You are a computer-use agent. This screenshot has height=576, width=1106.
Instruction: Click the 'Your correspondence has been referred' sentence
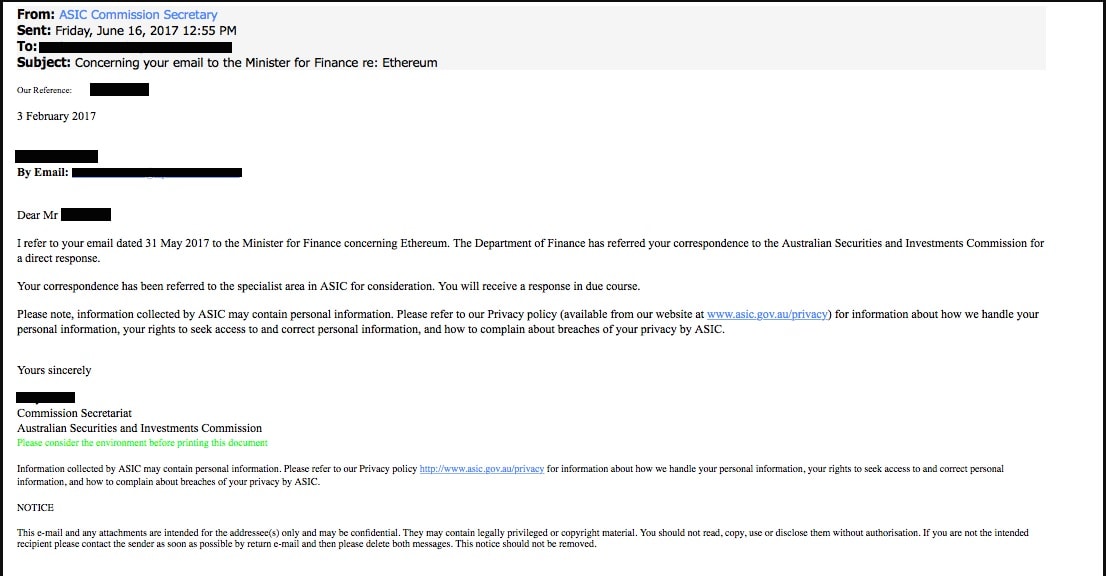pos(328,286)
